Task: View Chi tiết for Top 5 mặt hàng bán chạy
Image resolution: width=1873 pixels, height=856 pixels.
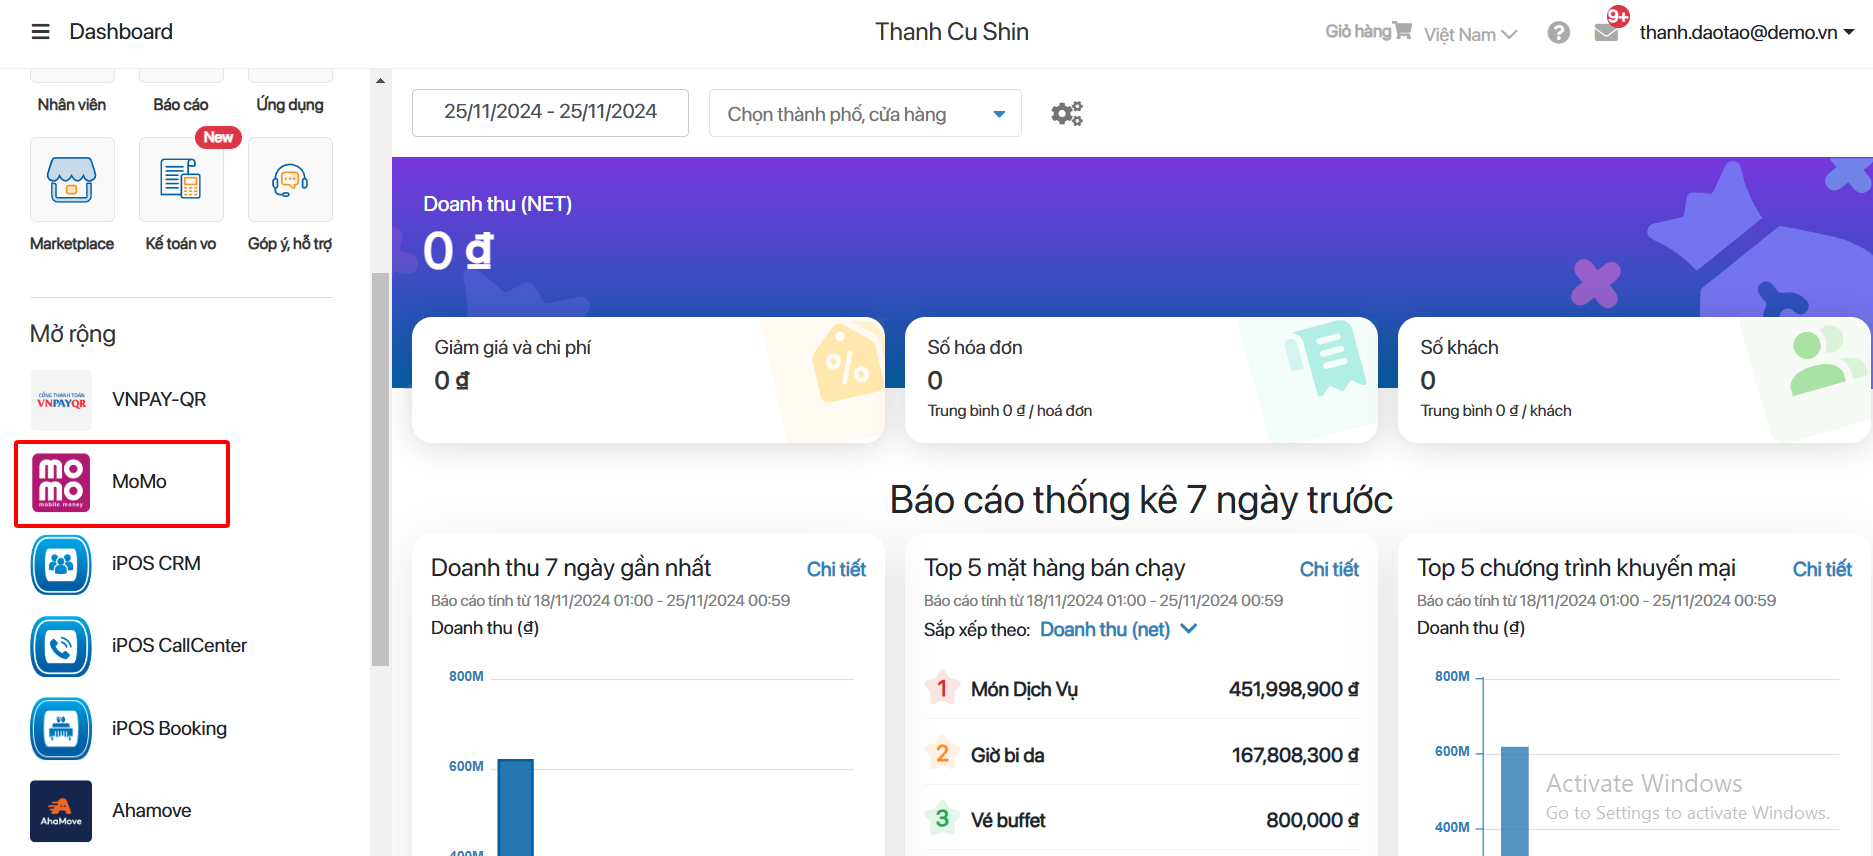Action: (x=1328, y=569)
